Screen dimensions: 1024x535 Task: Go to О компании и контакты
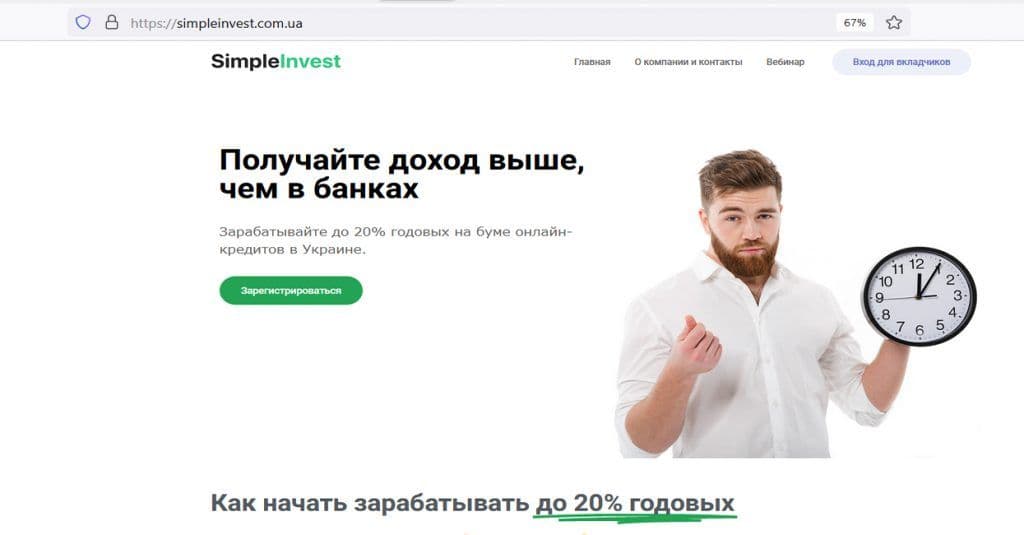click(688, 62)
